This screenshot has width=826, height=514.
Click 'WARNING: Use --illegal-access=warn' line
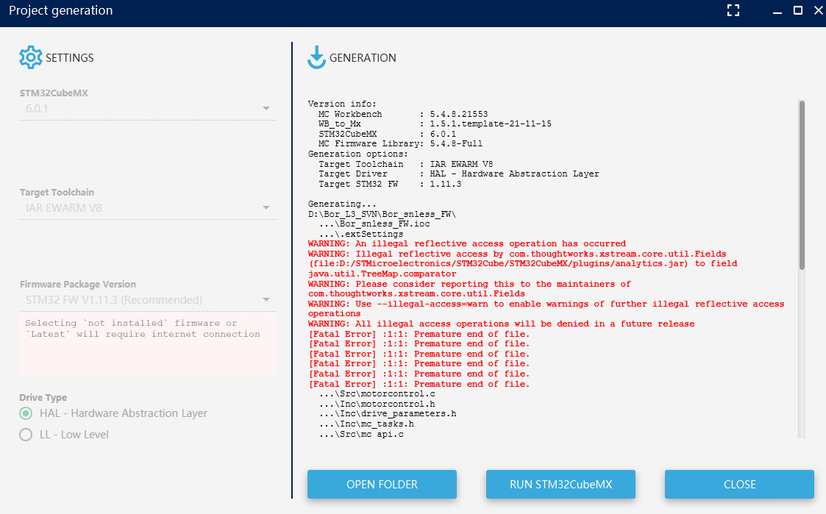pos(546,304)
